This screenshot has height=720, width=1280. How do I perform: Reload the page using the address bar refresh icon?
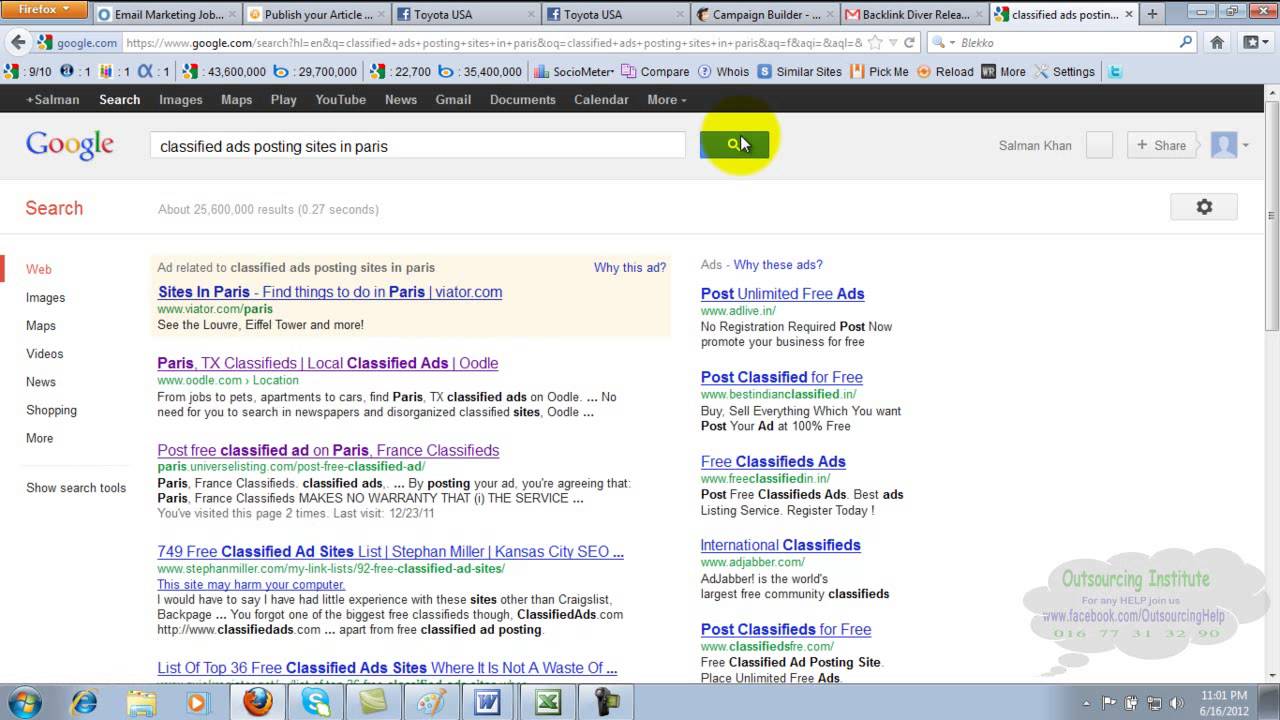[x=909, y=43]
